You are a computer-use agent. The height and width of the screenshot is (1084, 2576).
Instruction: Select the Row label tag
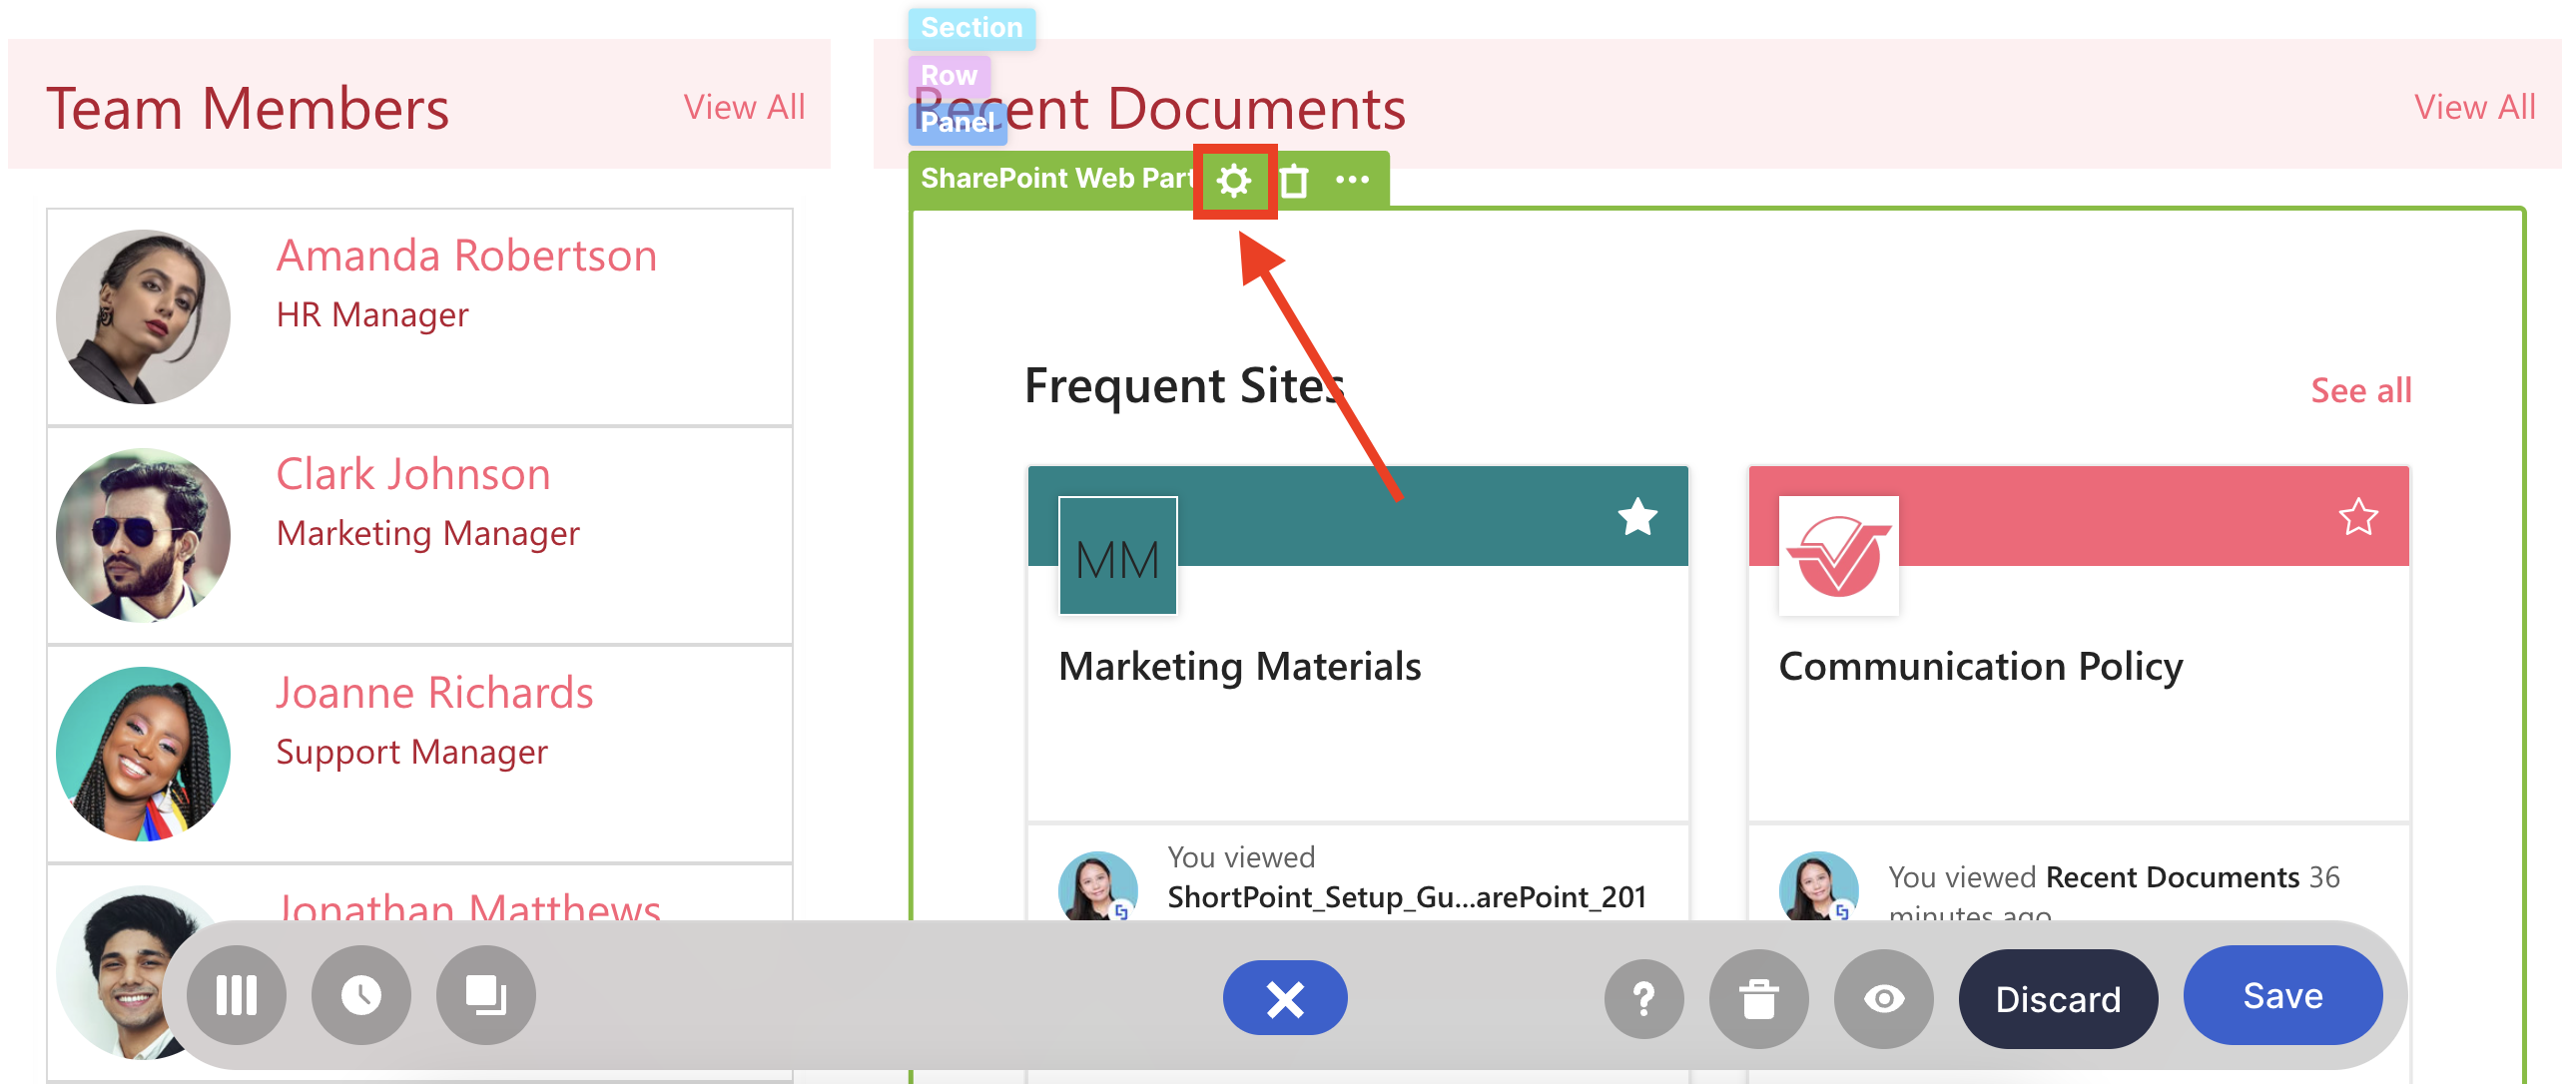[948, 75]
